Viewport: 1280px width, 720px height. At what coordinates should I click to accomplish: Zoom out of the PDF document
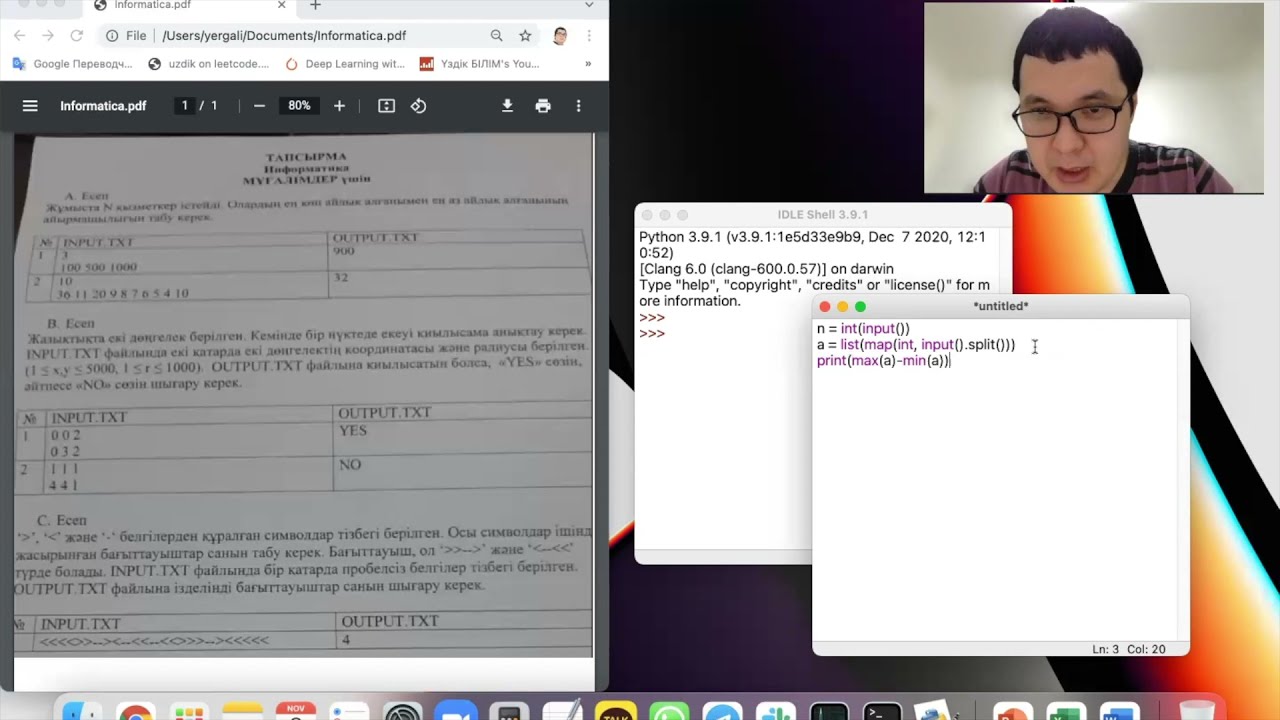click(259, 106)
